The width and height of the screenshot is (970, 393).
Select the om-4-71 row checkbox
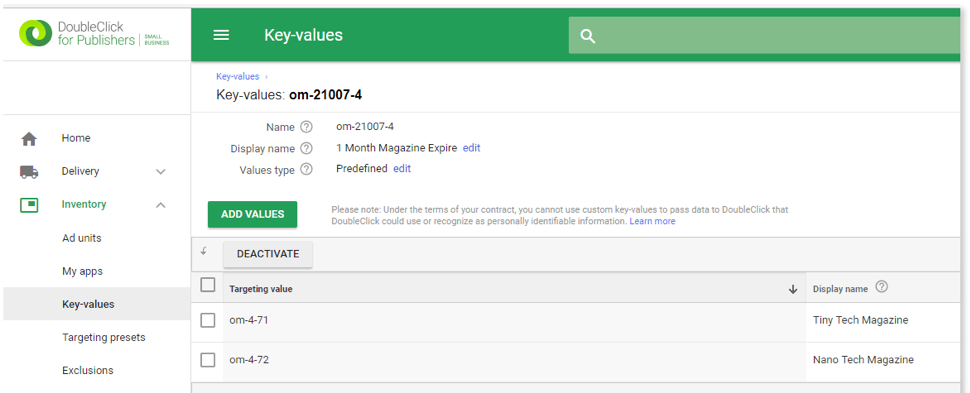click(208, 320)
